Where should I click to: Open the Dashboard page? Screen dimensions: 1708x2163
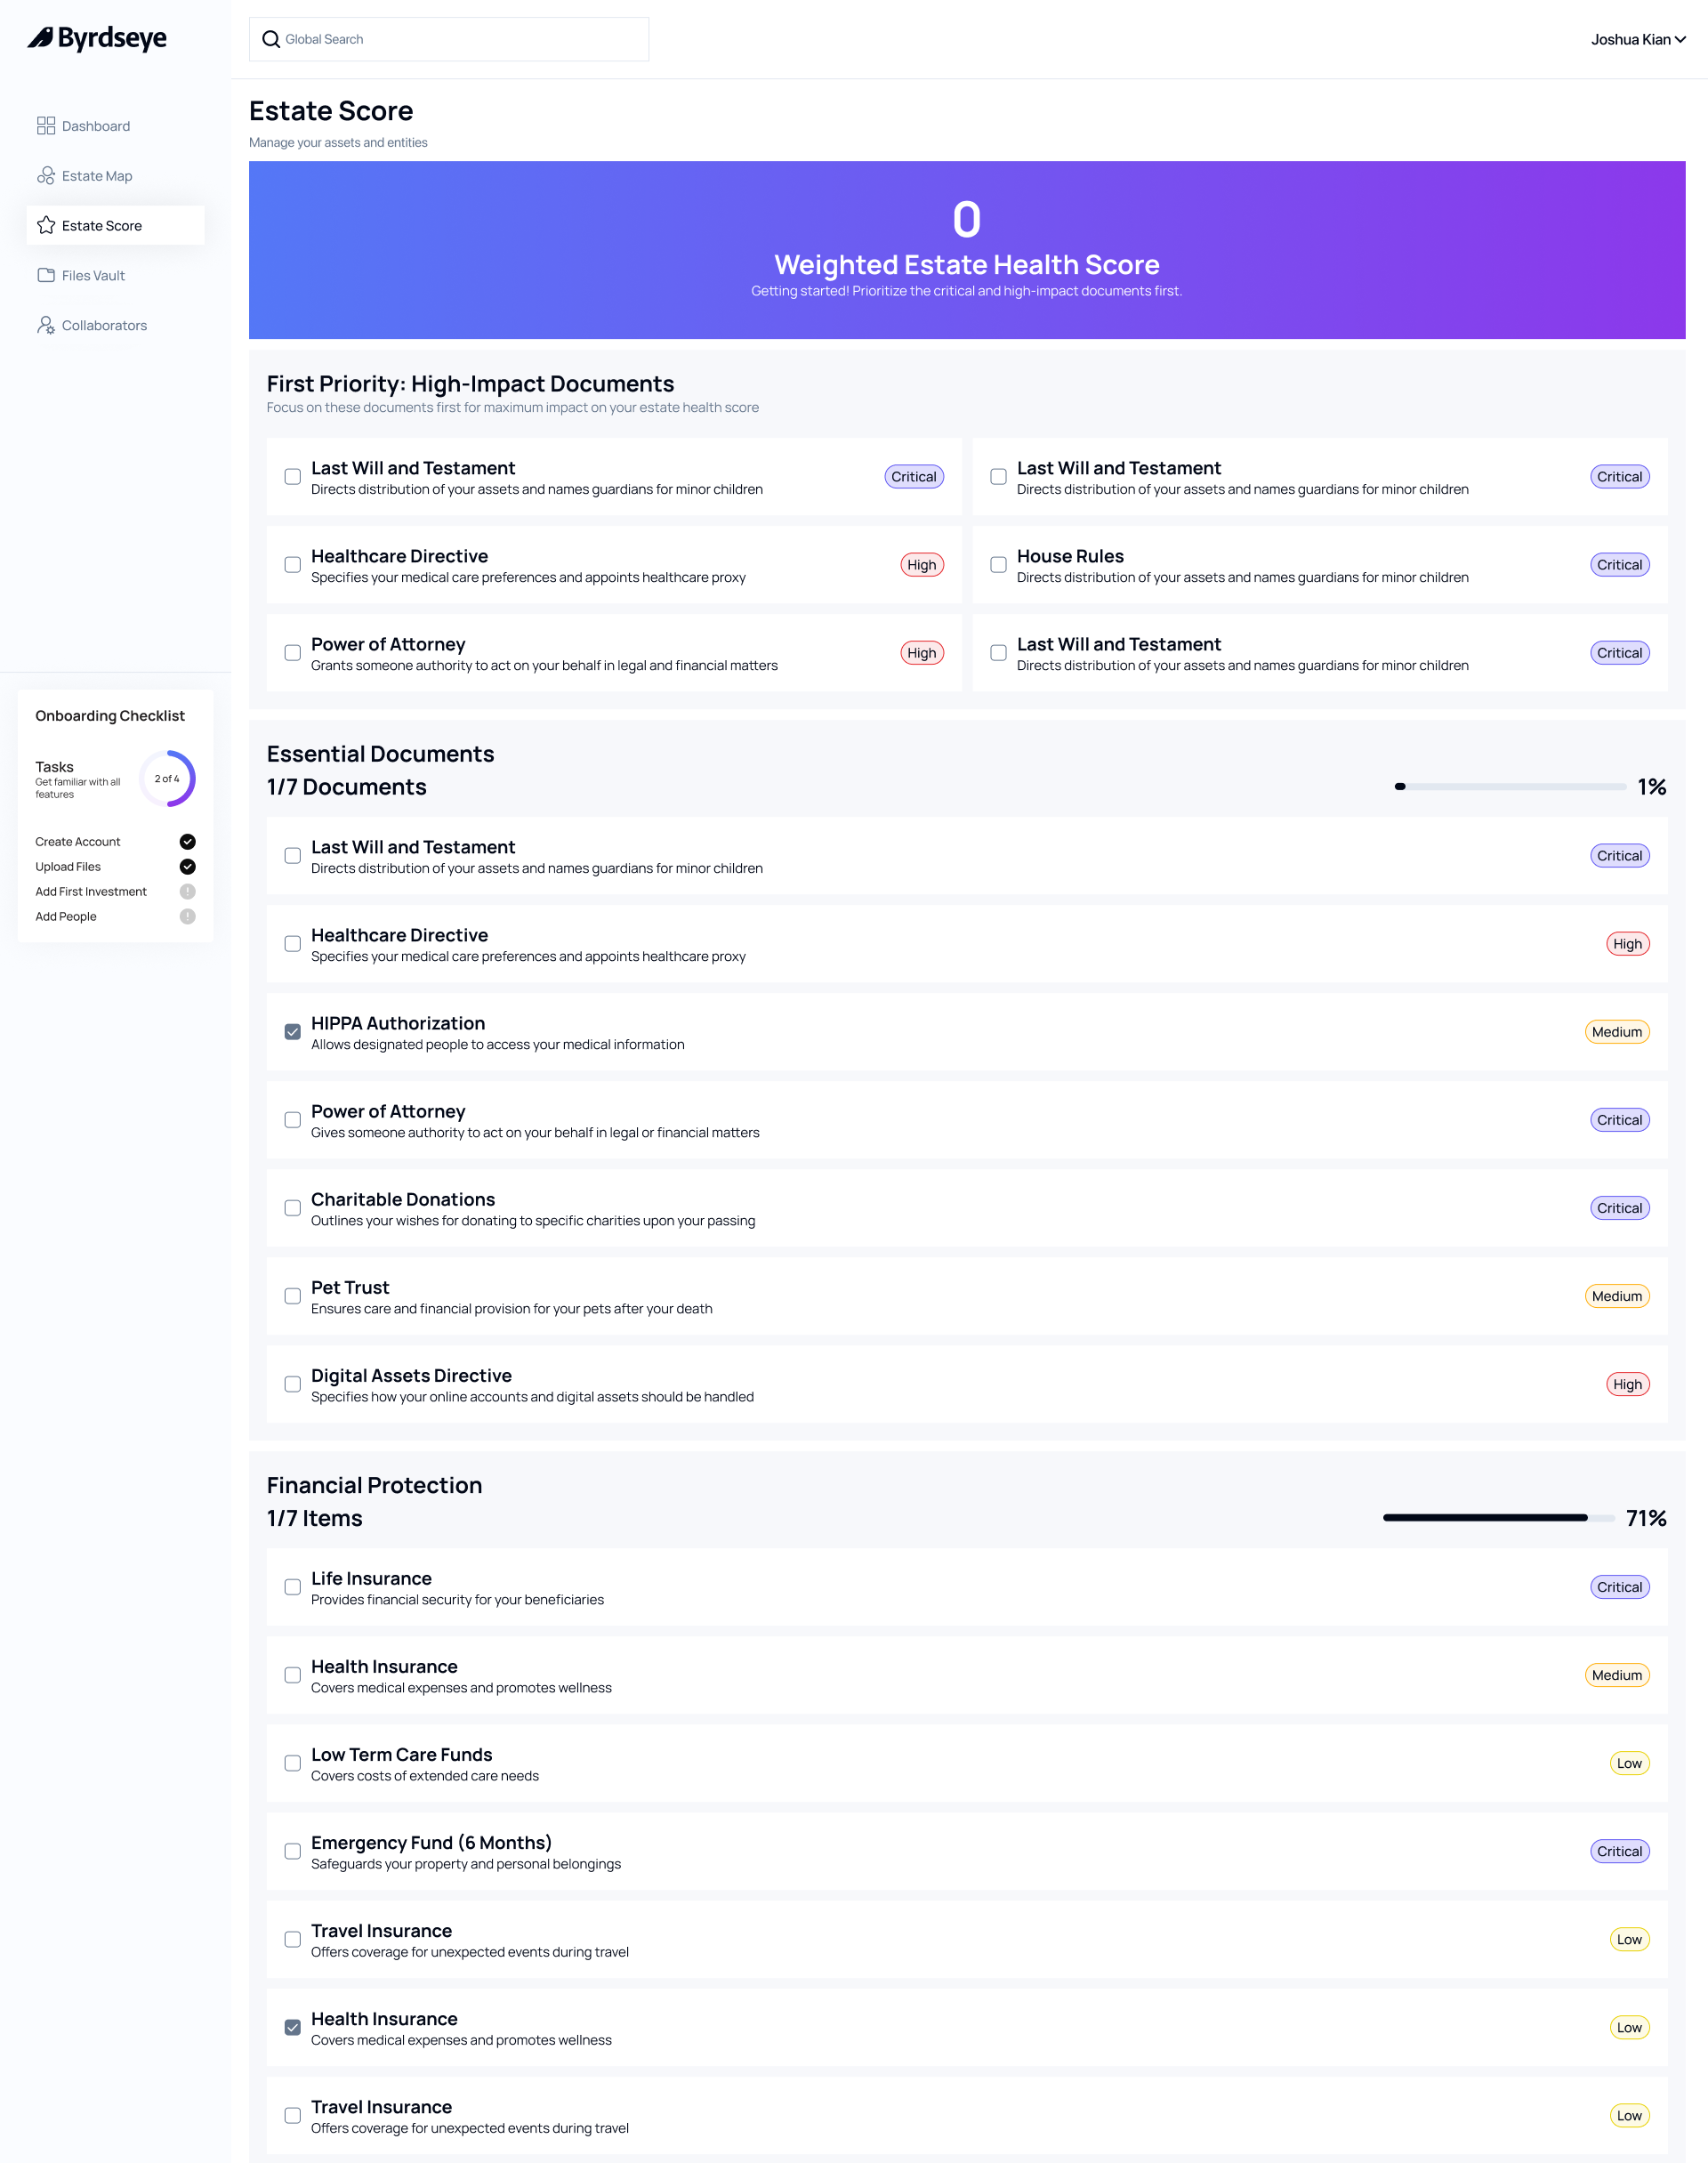[x=115, y=126]
